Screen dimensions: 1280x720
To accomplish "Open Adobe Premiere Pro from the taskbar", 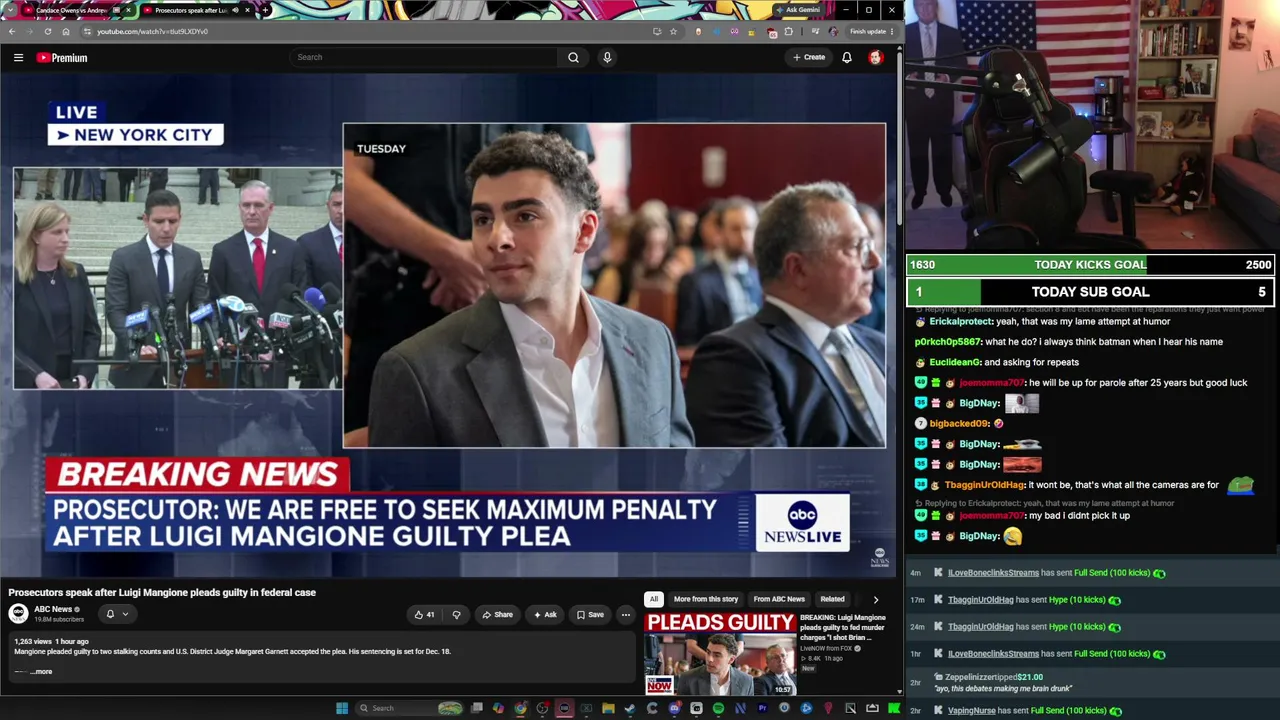I will (x=762, y=708).
